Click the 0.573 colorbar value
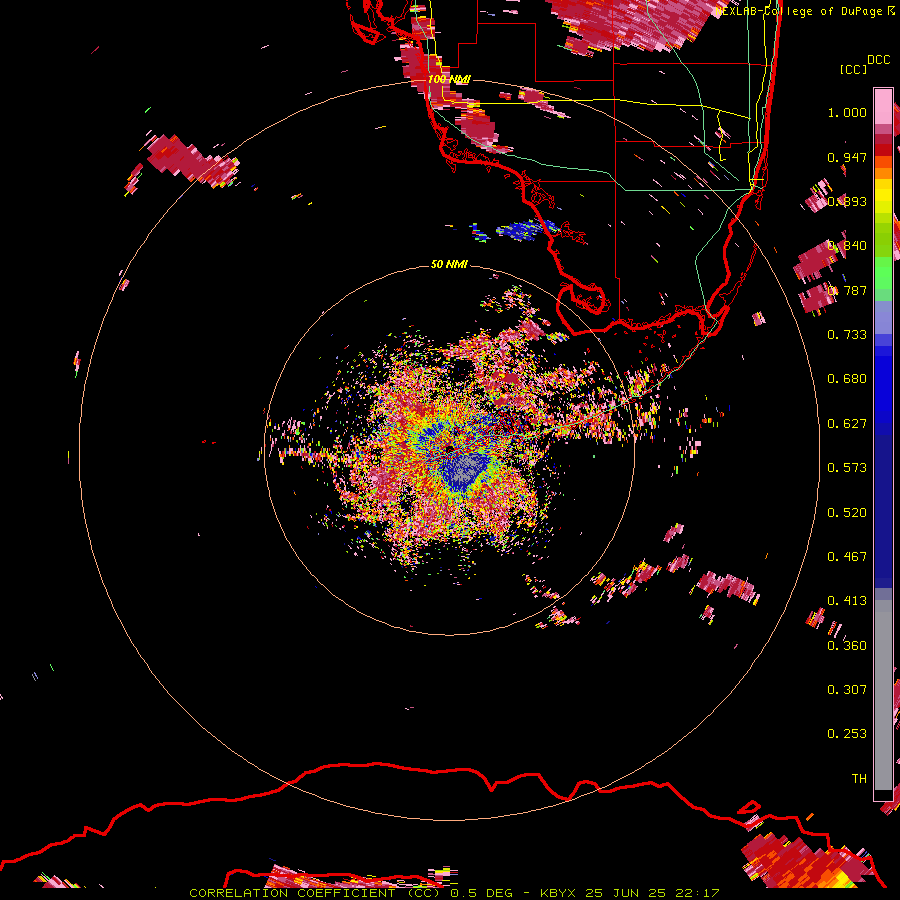 pos(847,468)
